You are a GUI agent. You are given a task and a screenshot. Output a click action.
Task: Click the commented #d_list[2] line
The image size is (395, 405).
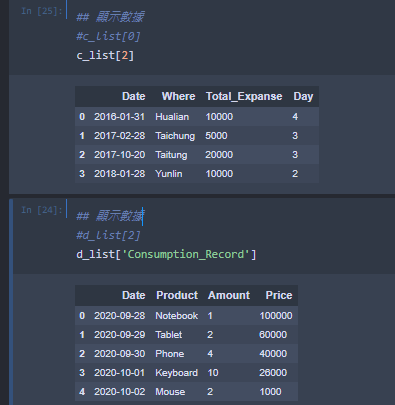[108, 235]
